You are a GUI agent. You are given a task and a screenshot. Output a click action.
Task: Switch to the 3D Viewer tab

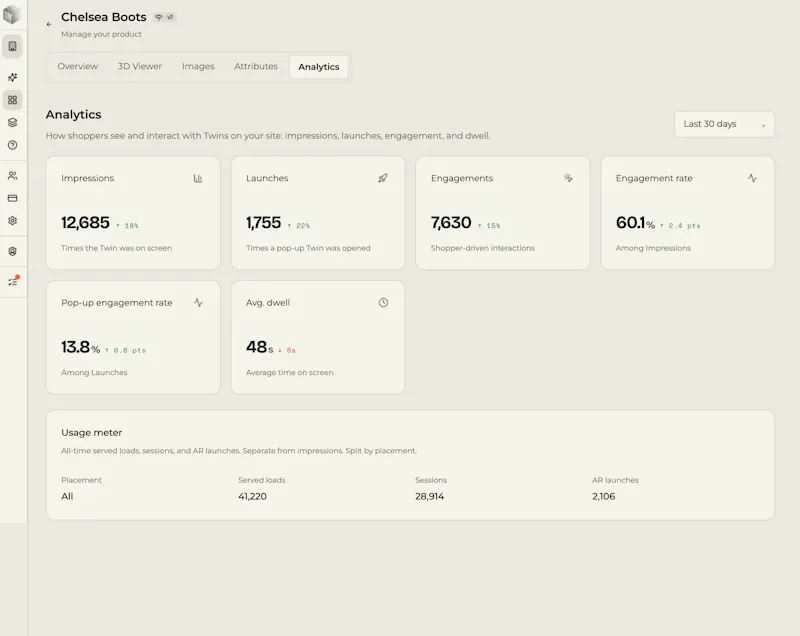click(x=140, y=66)
